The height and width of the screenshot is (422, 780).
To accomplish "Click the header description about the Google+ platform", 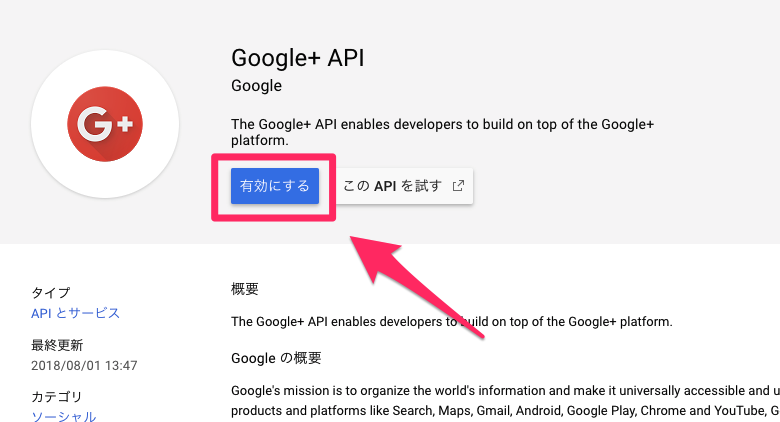I will (442, 132).
